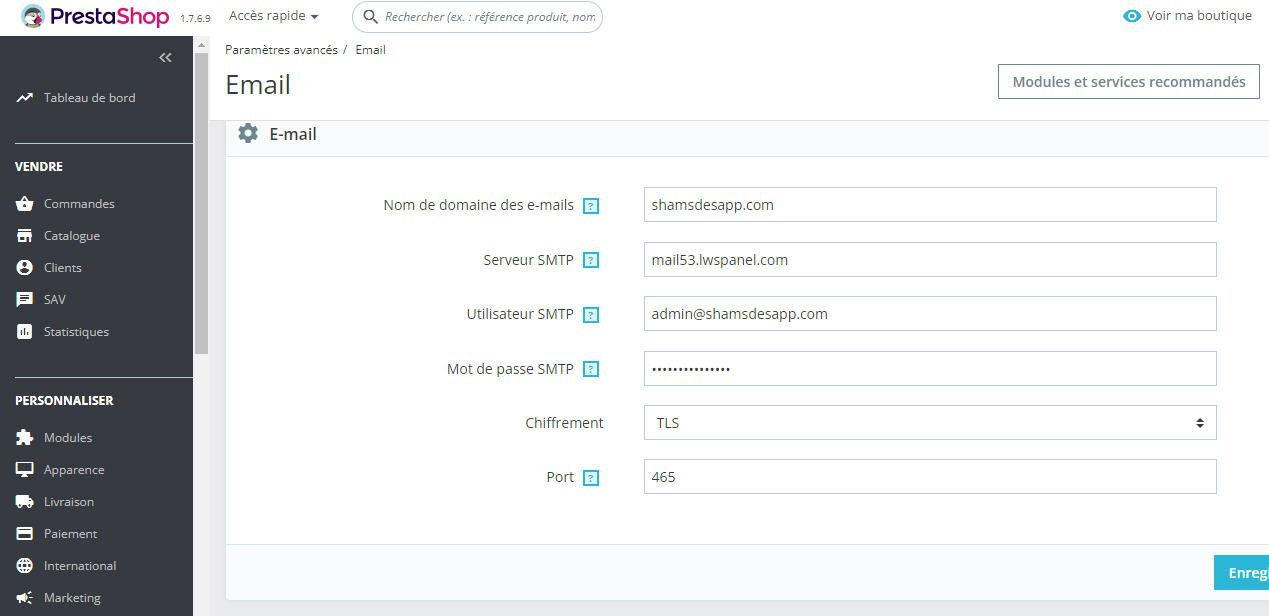Click the PERSONNALISER section heading
1269x616 pixels.
click(x=64, y=401)
